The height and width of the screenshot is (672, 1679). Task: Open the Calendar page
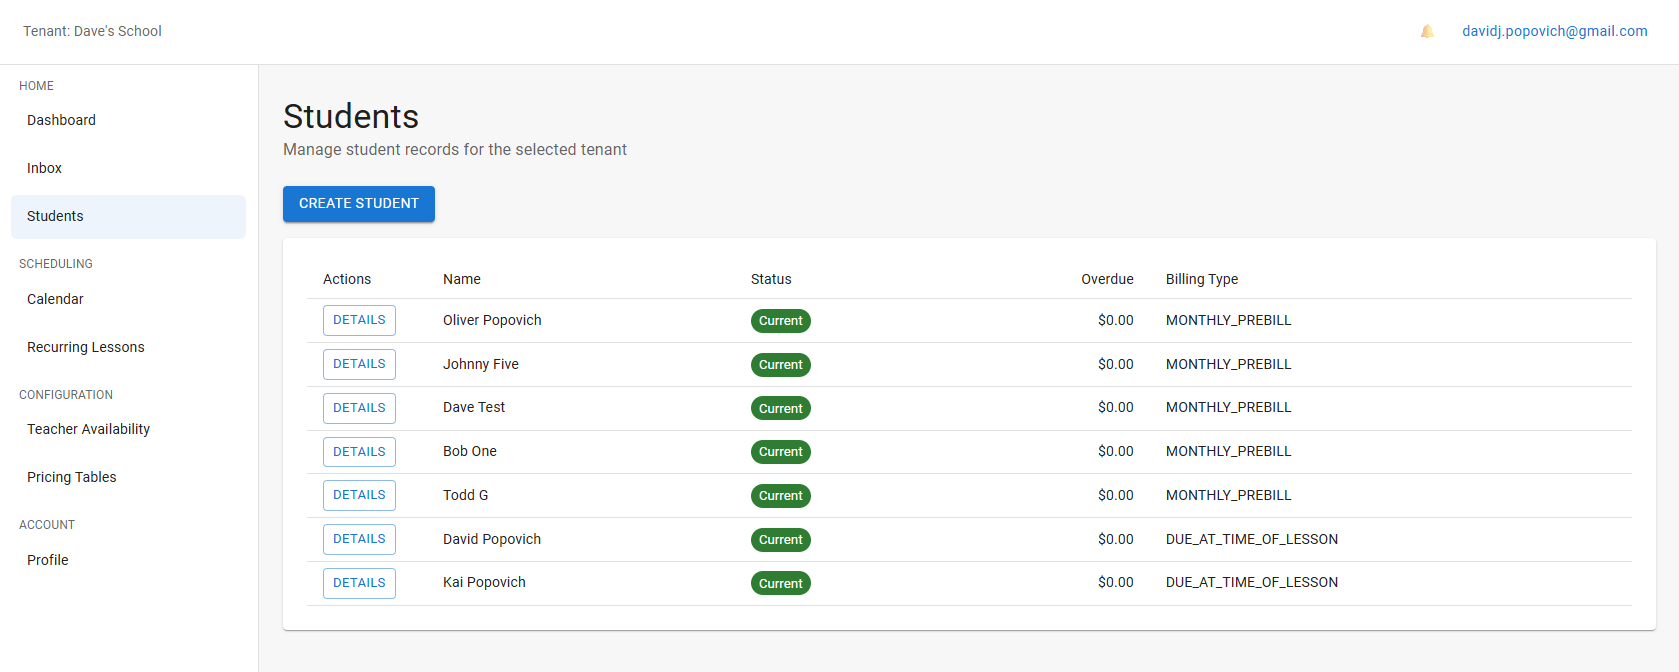(x=128, y=299)
